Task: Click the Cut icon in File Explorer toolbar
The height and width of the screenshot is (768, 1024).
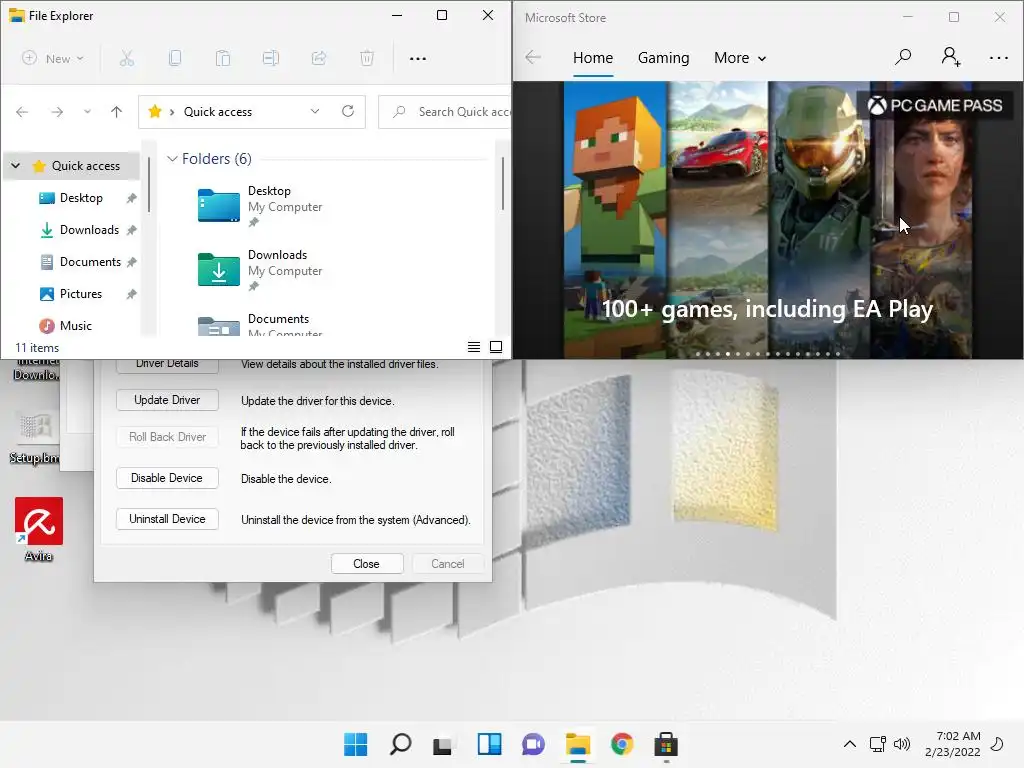Action: coord(127,58)
